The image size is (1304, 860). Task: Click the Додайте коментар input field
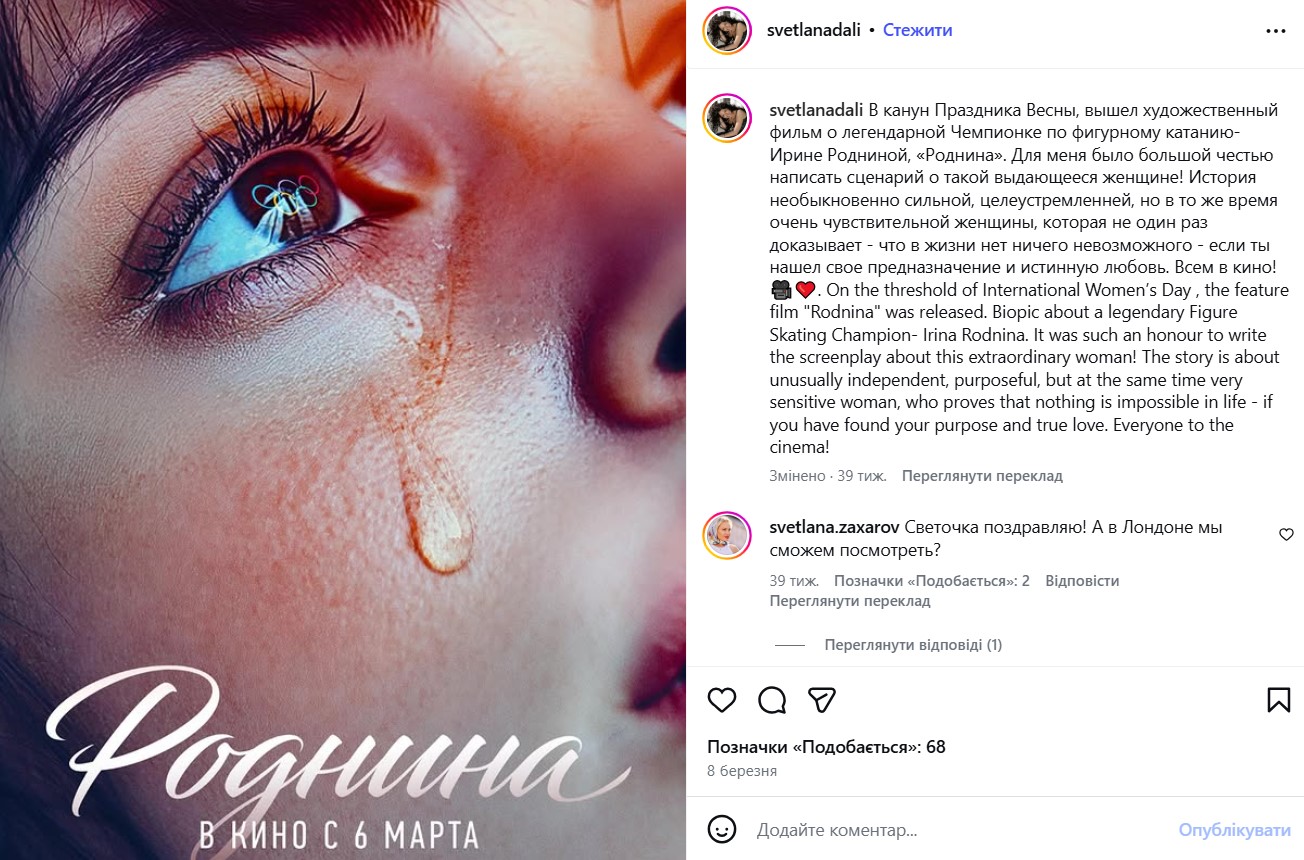click(x=960, y=830)
